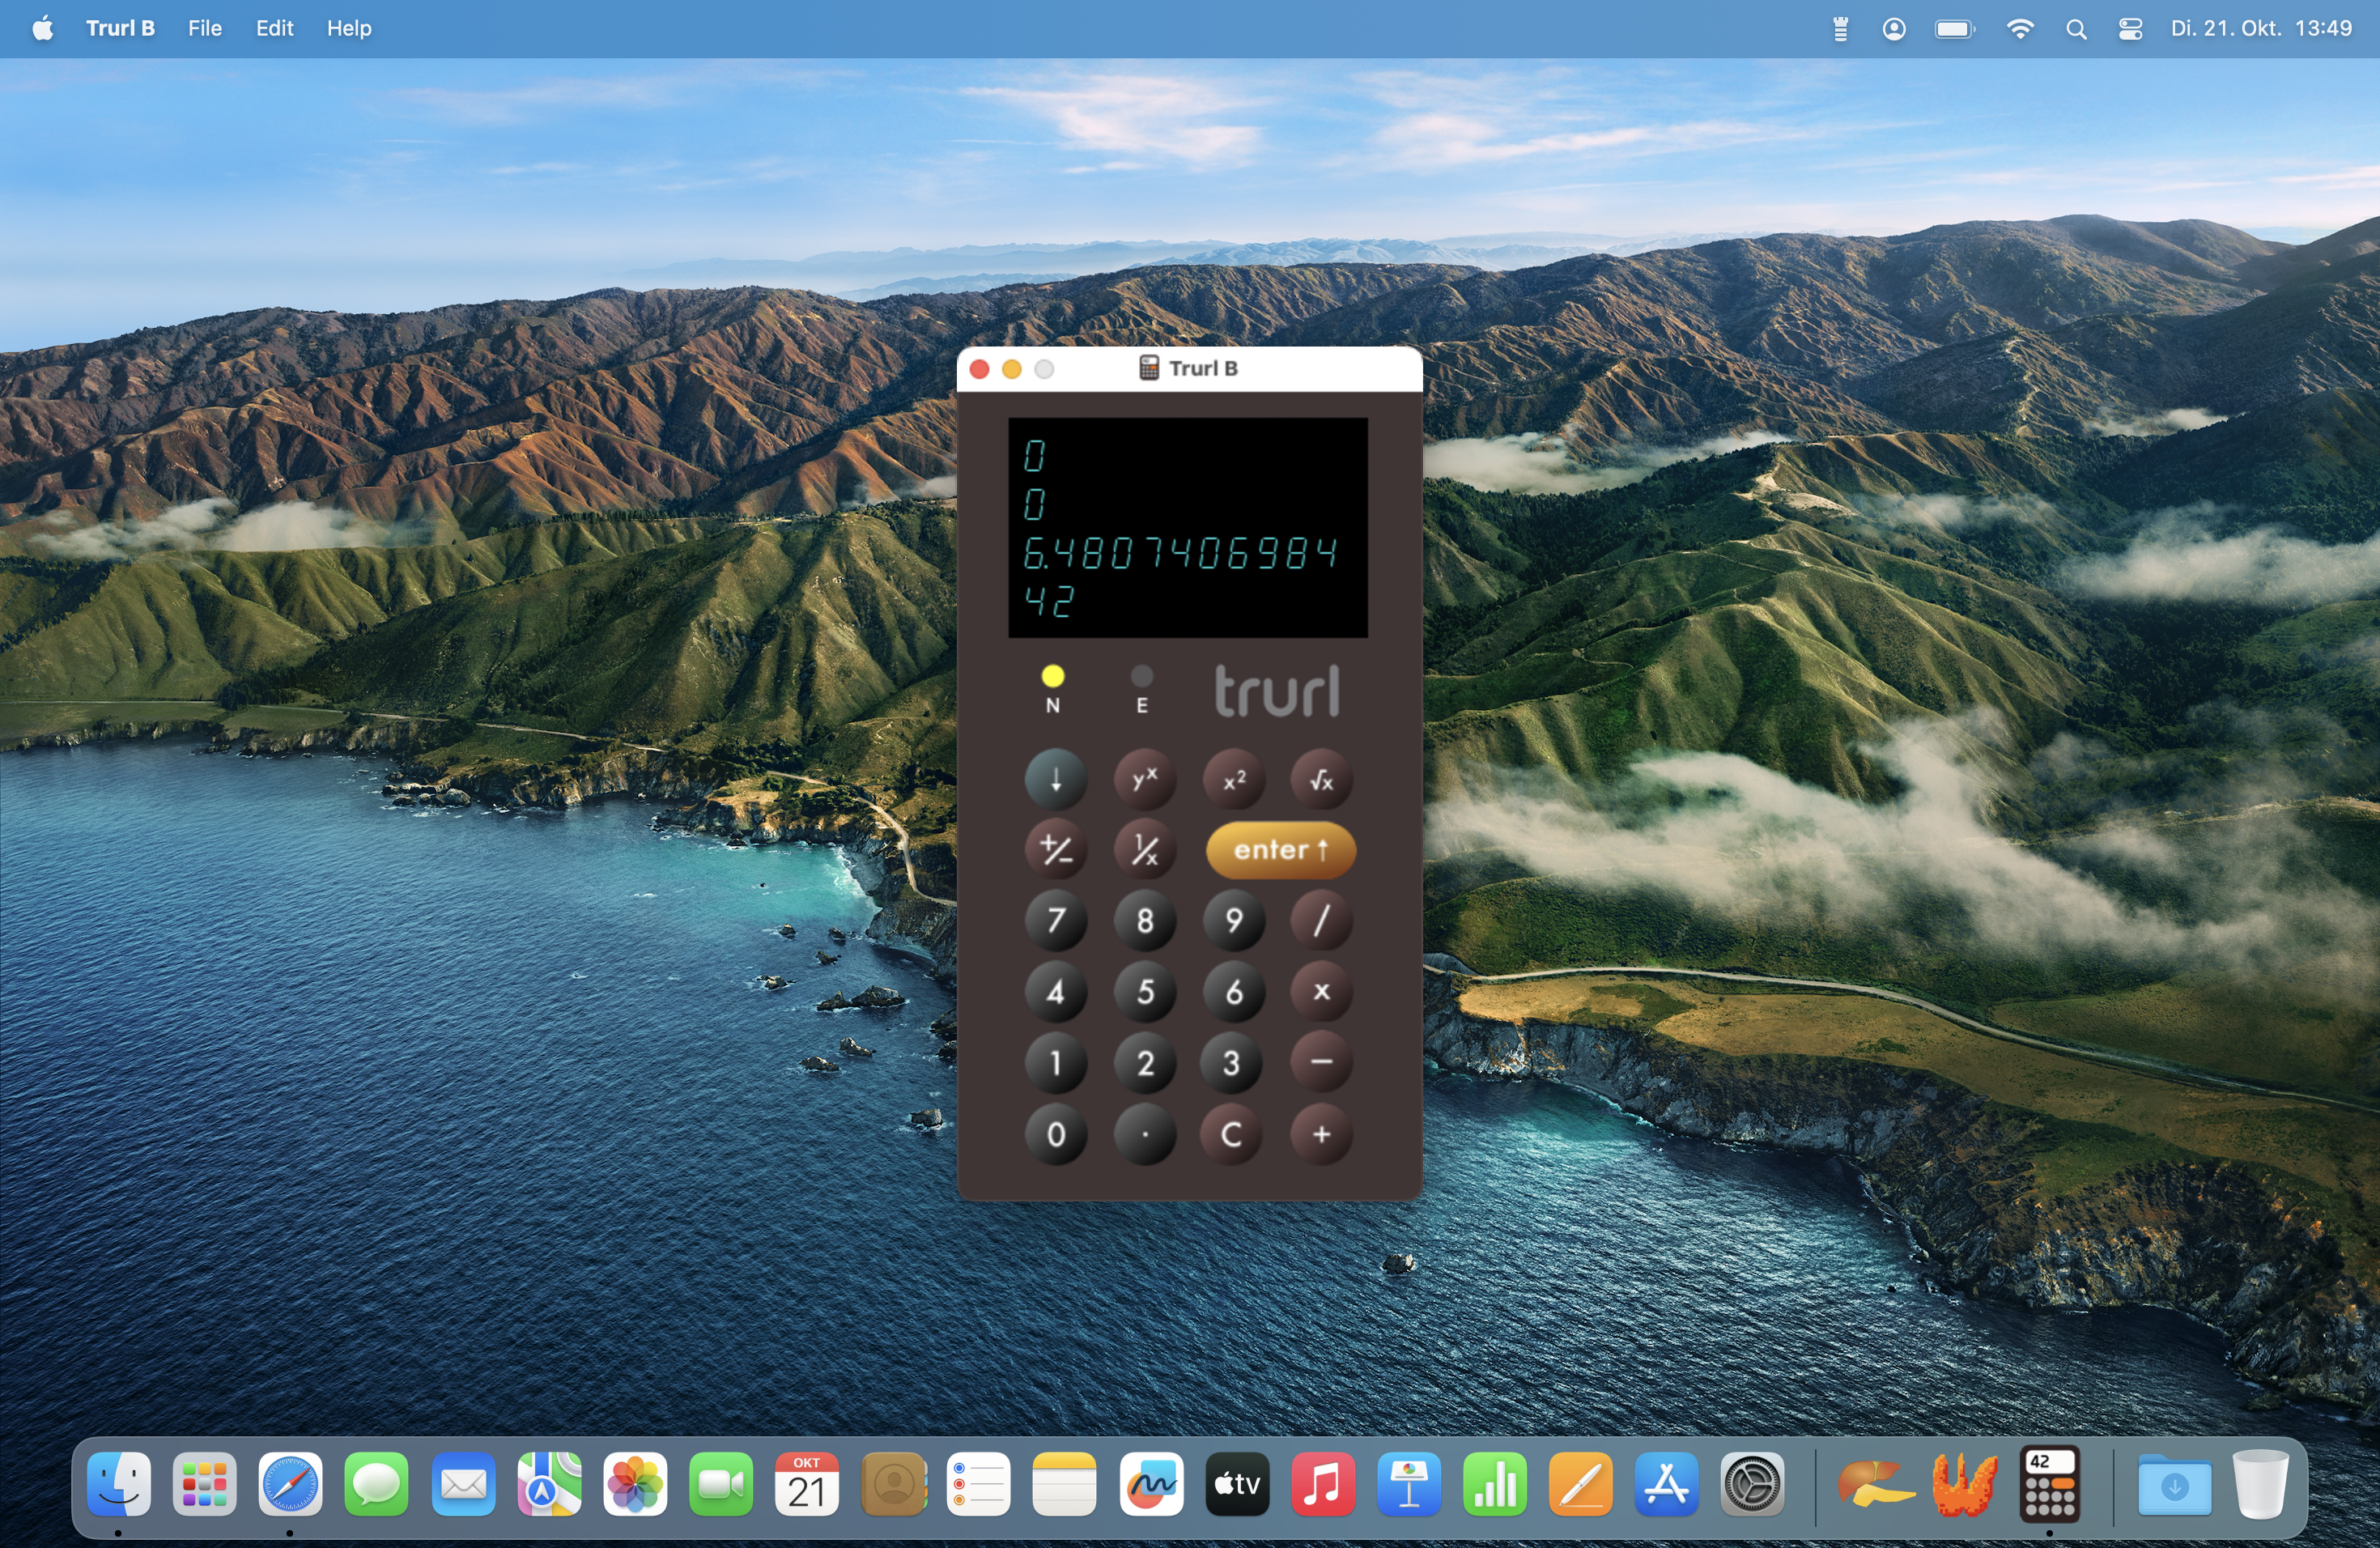Open the Trurl B application menu
2380x1548 pixels.
(x=120, y=28)
